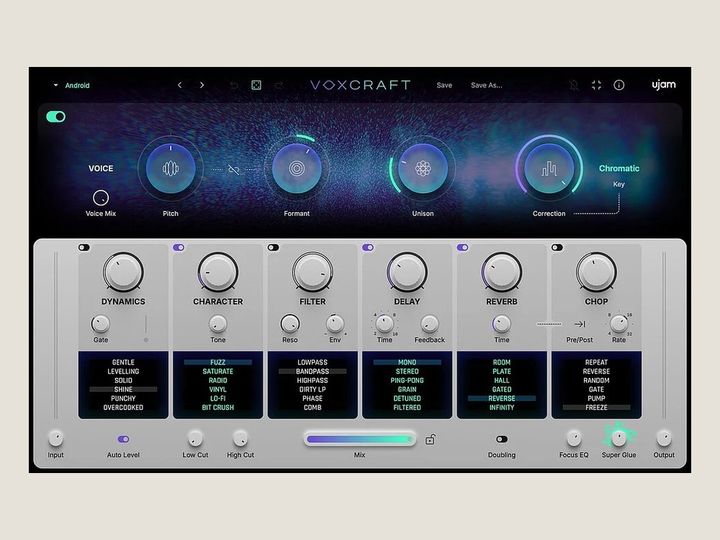
Task: Click the redo arrow icon
Action: (278, 85)
